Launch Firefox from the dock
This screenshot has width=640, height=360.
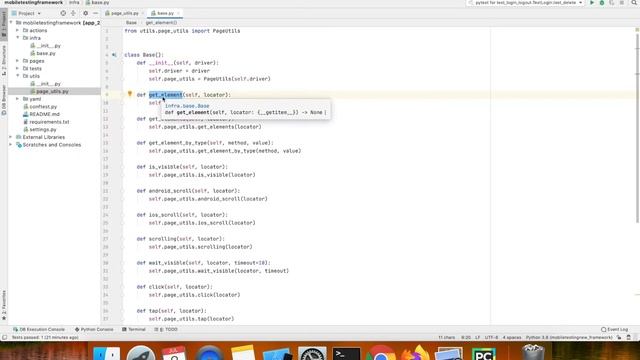point(415,353)
